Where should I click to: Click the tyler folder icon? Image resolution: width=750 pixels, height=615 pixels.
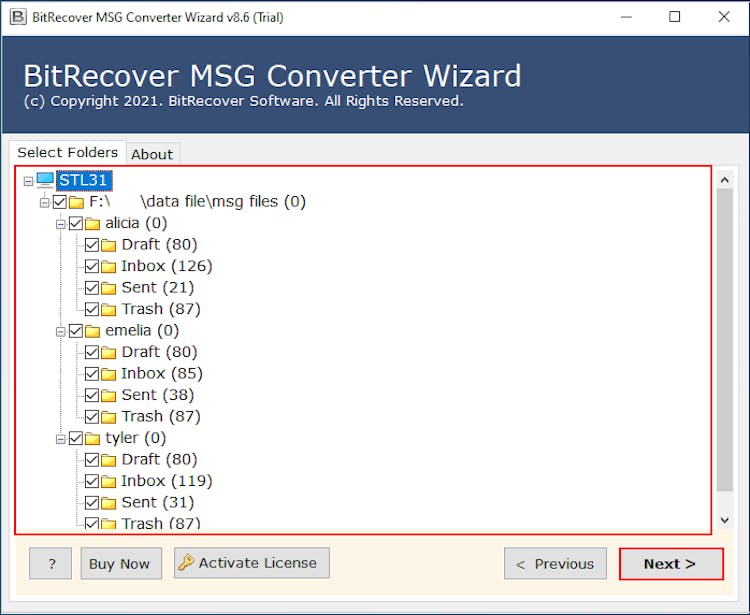[x=93, y=438]
